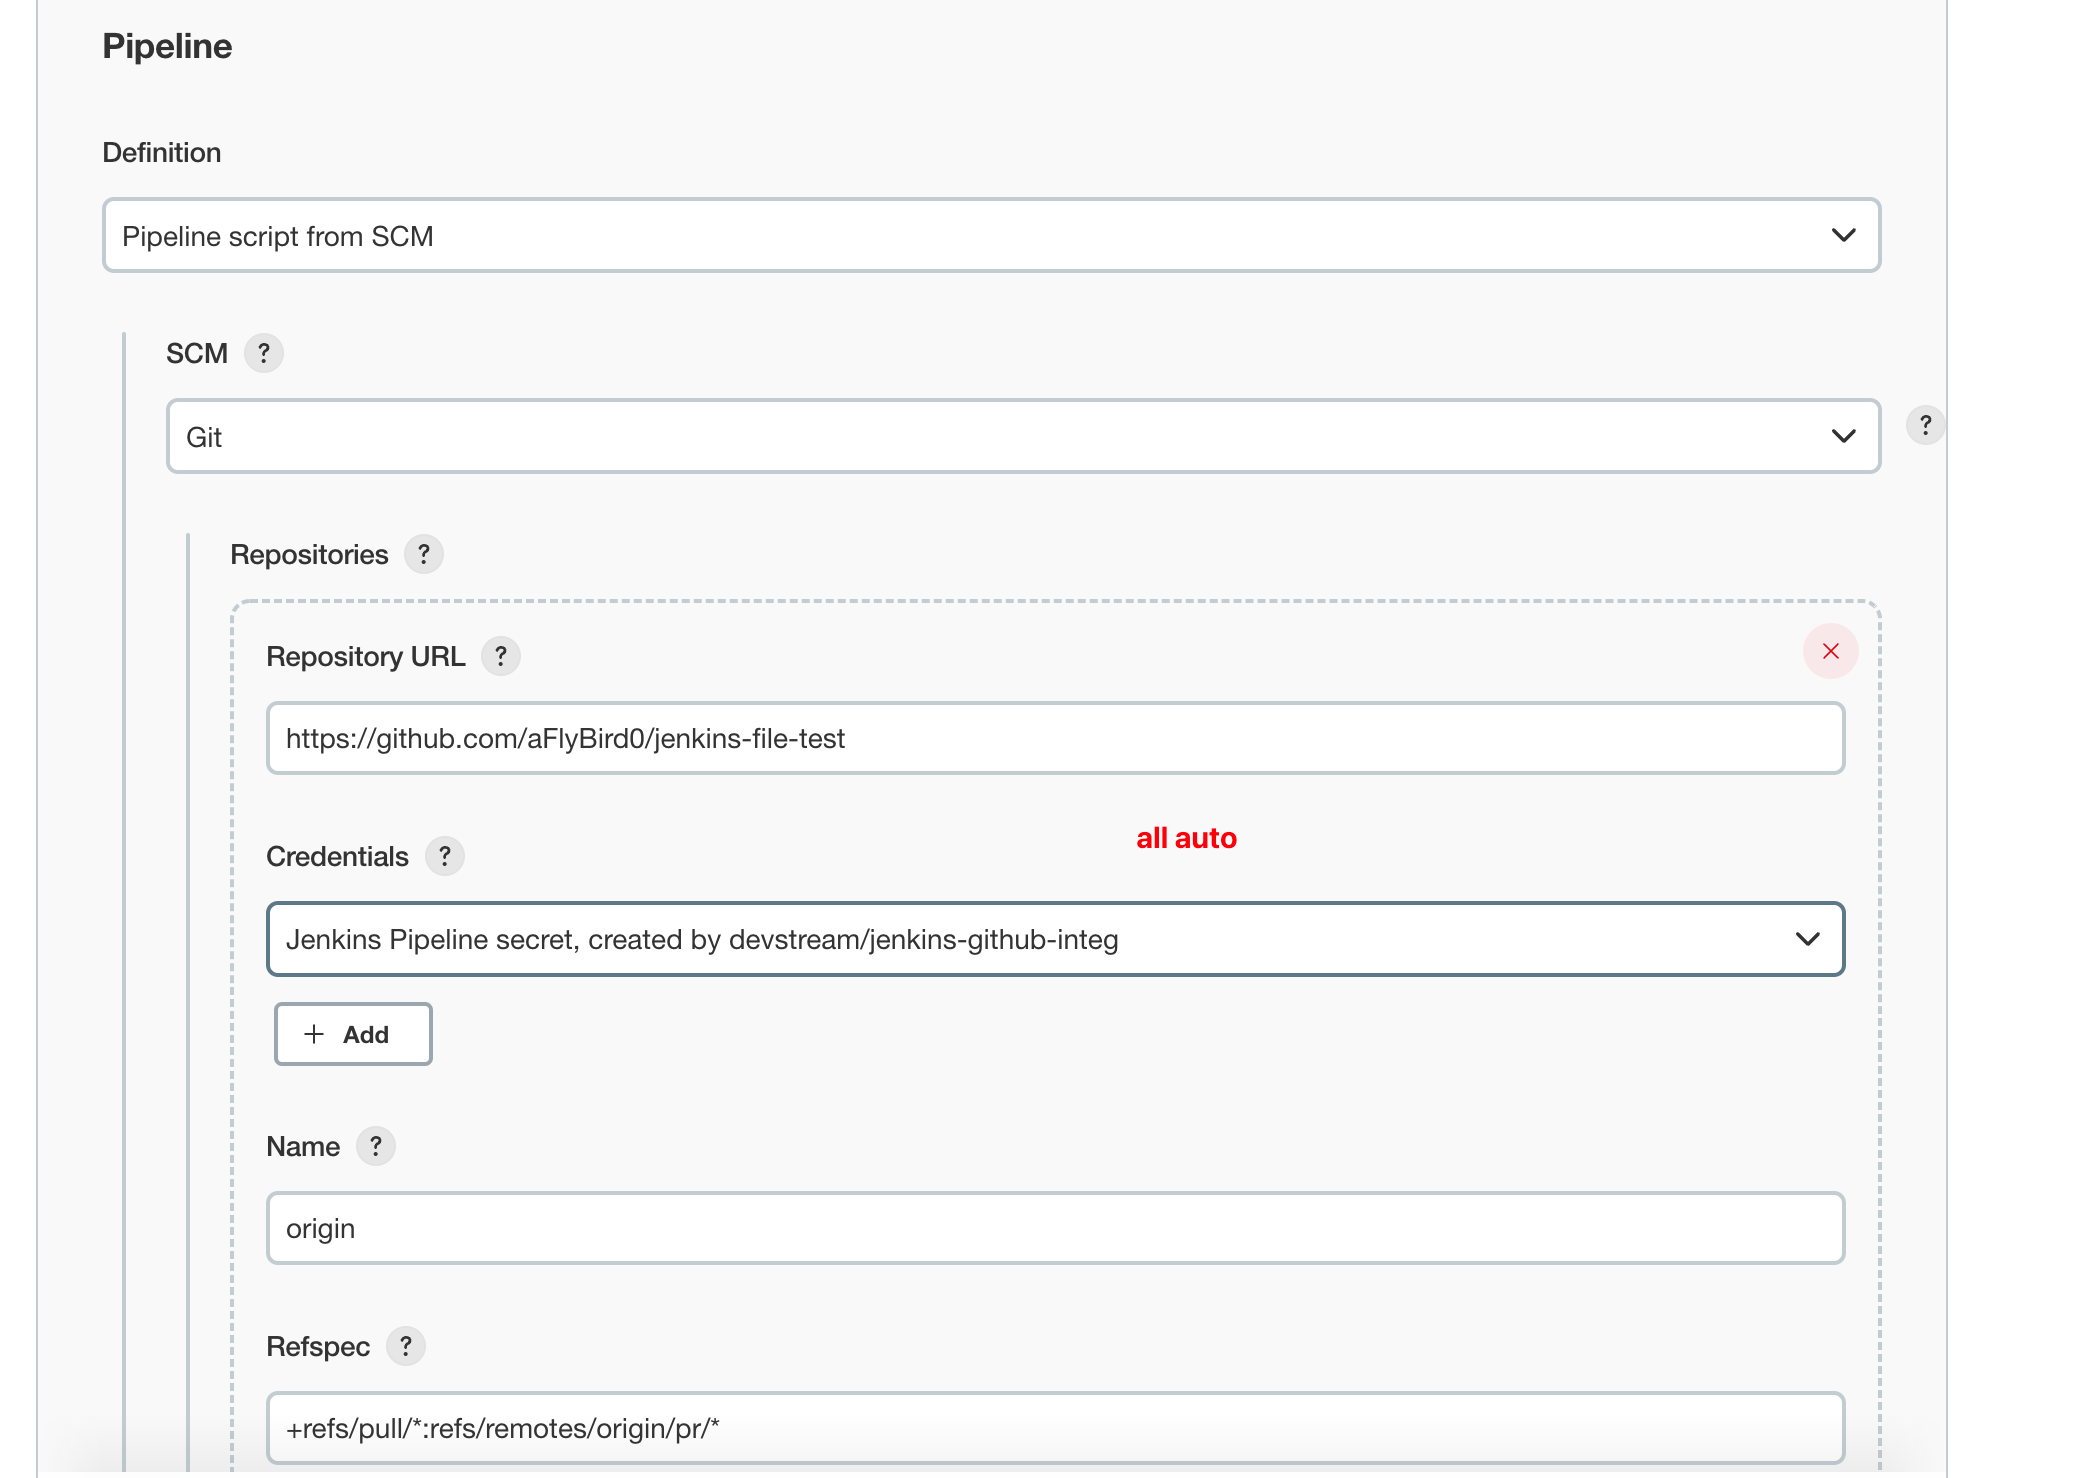Show the Repository URL help tooltip
Viewport: 2088px width, 1478px height.
(x=501, y=656)
